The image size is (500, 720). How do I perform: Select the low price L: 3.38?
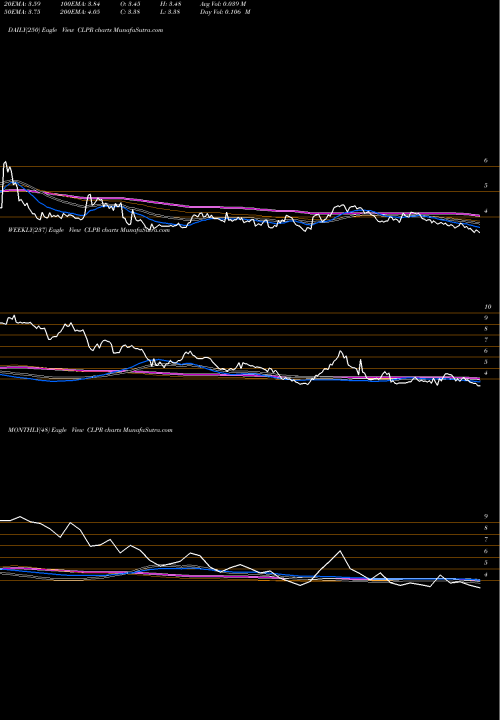click(170, 12)
